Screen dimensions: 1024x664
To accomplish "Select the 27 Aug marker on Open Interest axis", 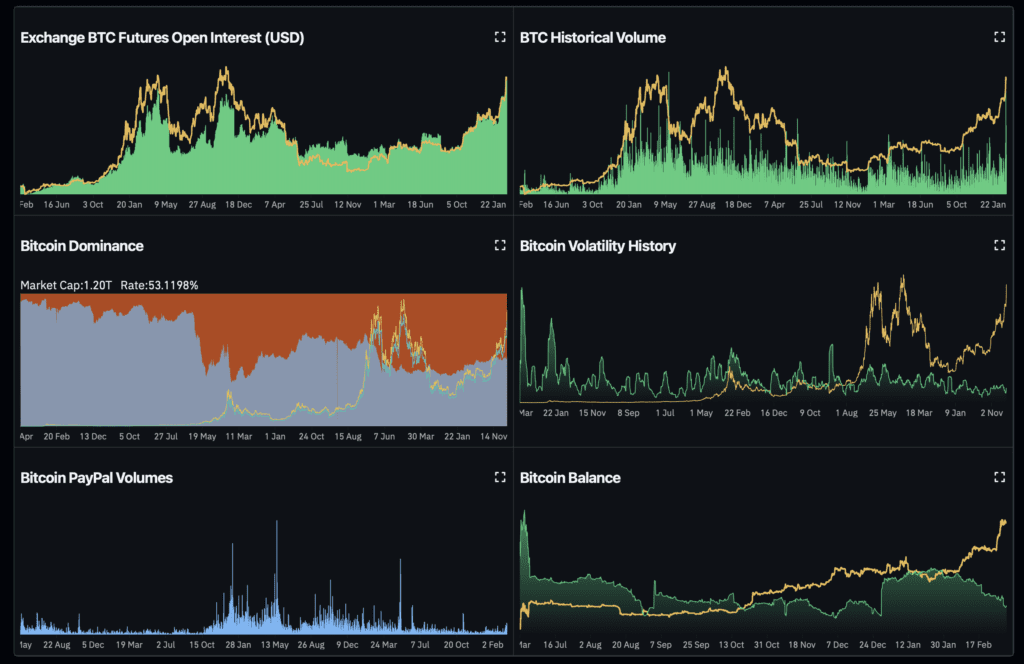I will [201, 204].
